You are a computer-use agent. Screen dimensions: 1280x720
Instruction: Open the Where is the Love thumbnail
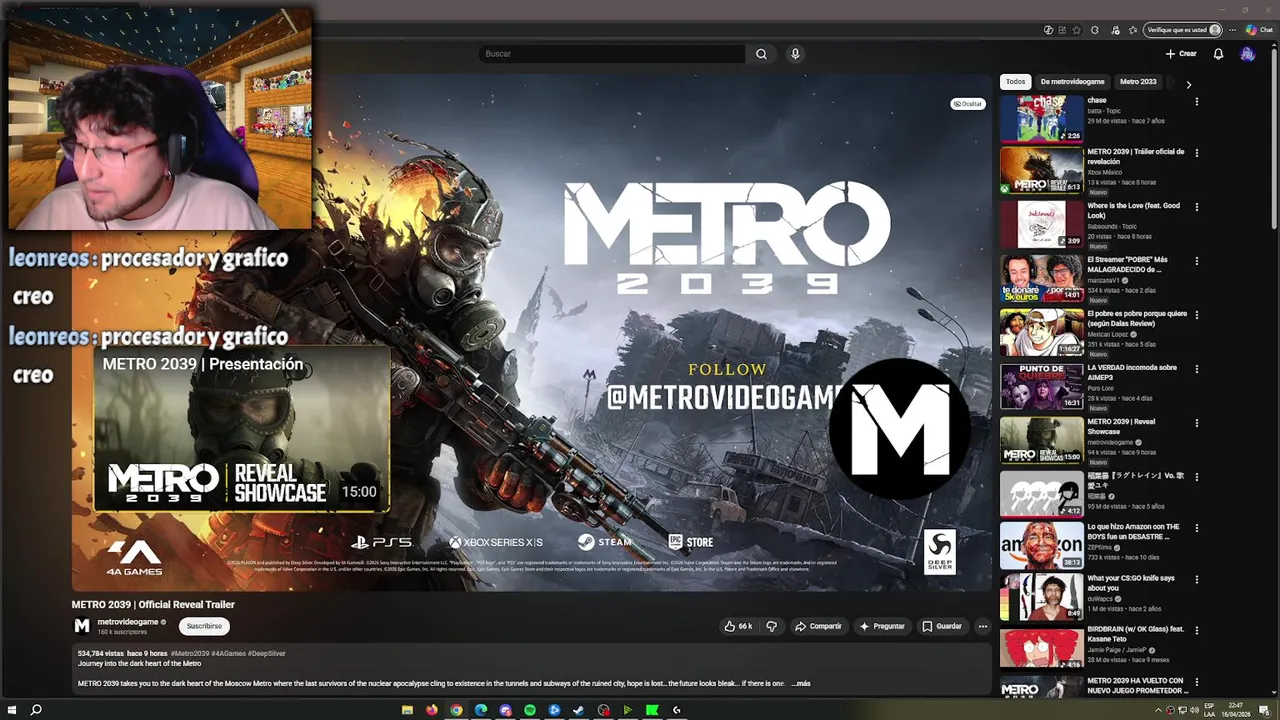pos(1042,224)
